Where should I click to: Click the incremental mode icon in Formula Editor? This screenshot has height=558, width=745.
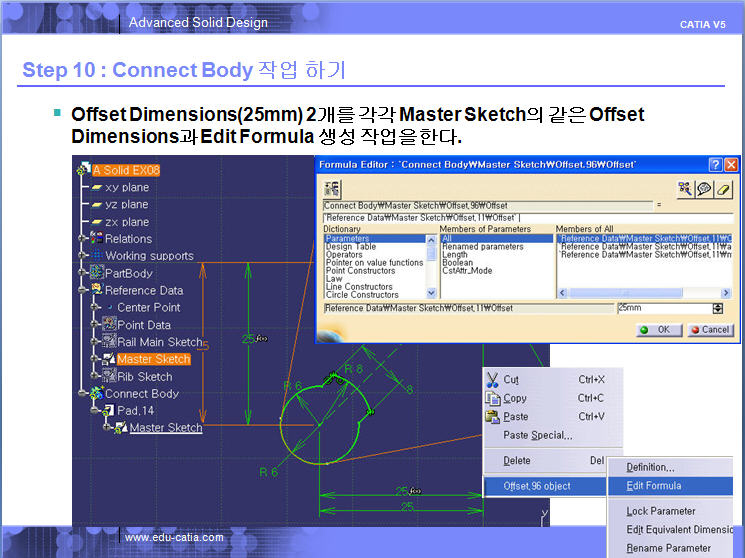[332, 188]
